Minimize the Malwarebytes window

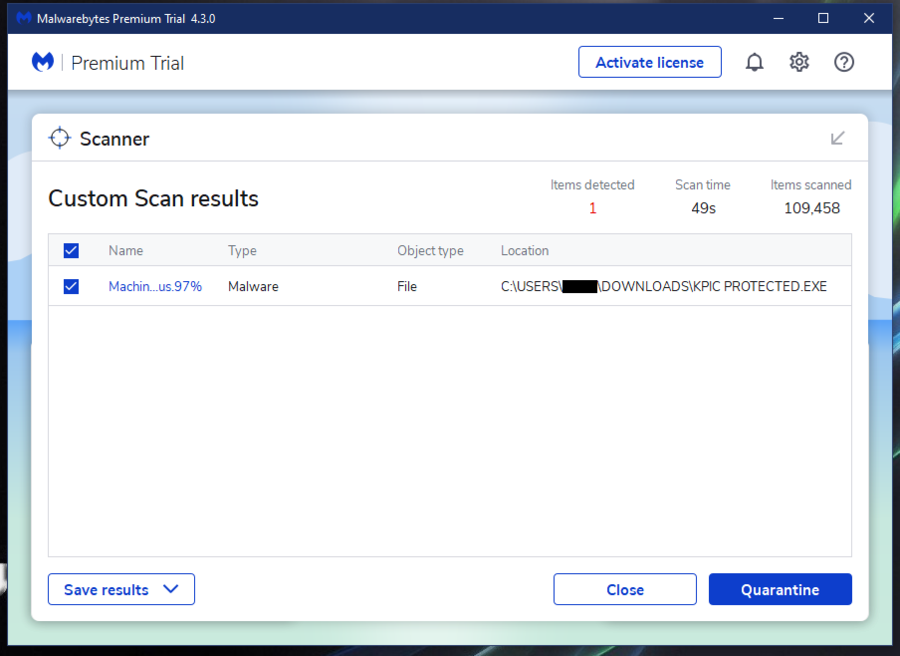(778, 18)
